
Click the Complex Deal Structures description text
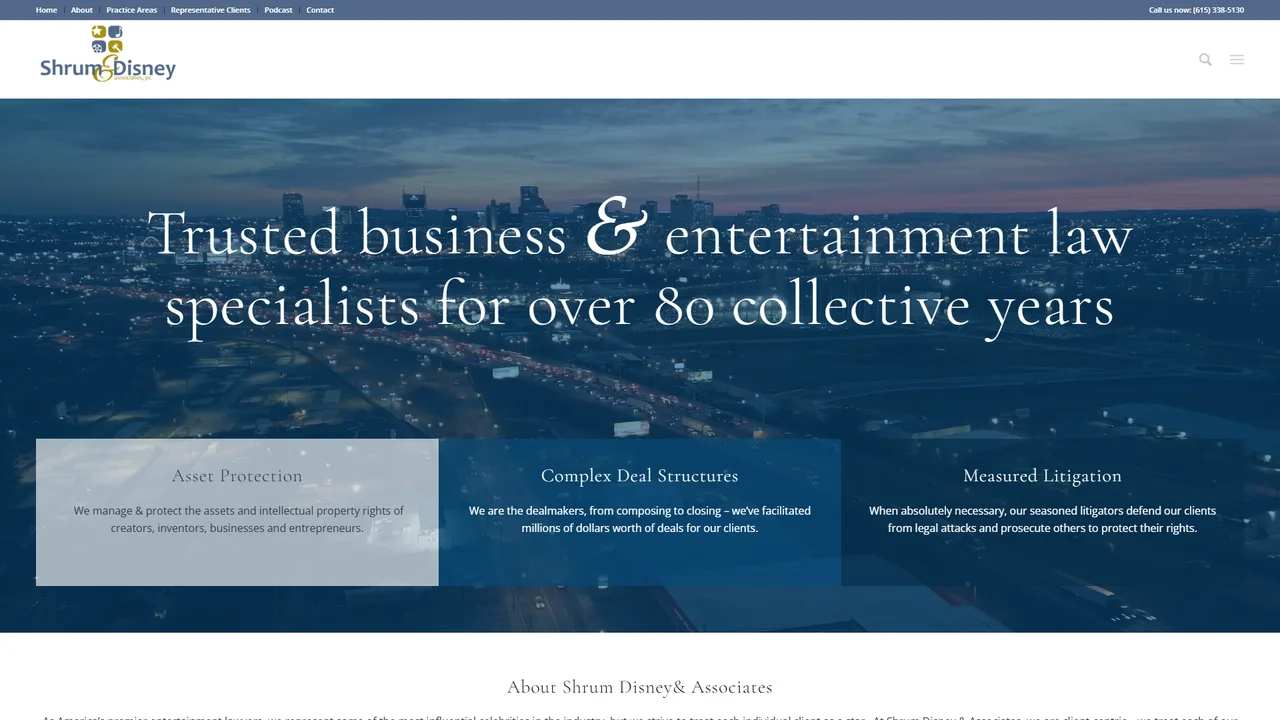(x=640, y=519)
